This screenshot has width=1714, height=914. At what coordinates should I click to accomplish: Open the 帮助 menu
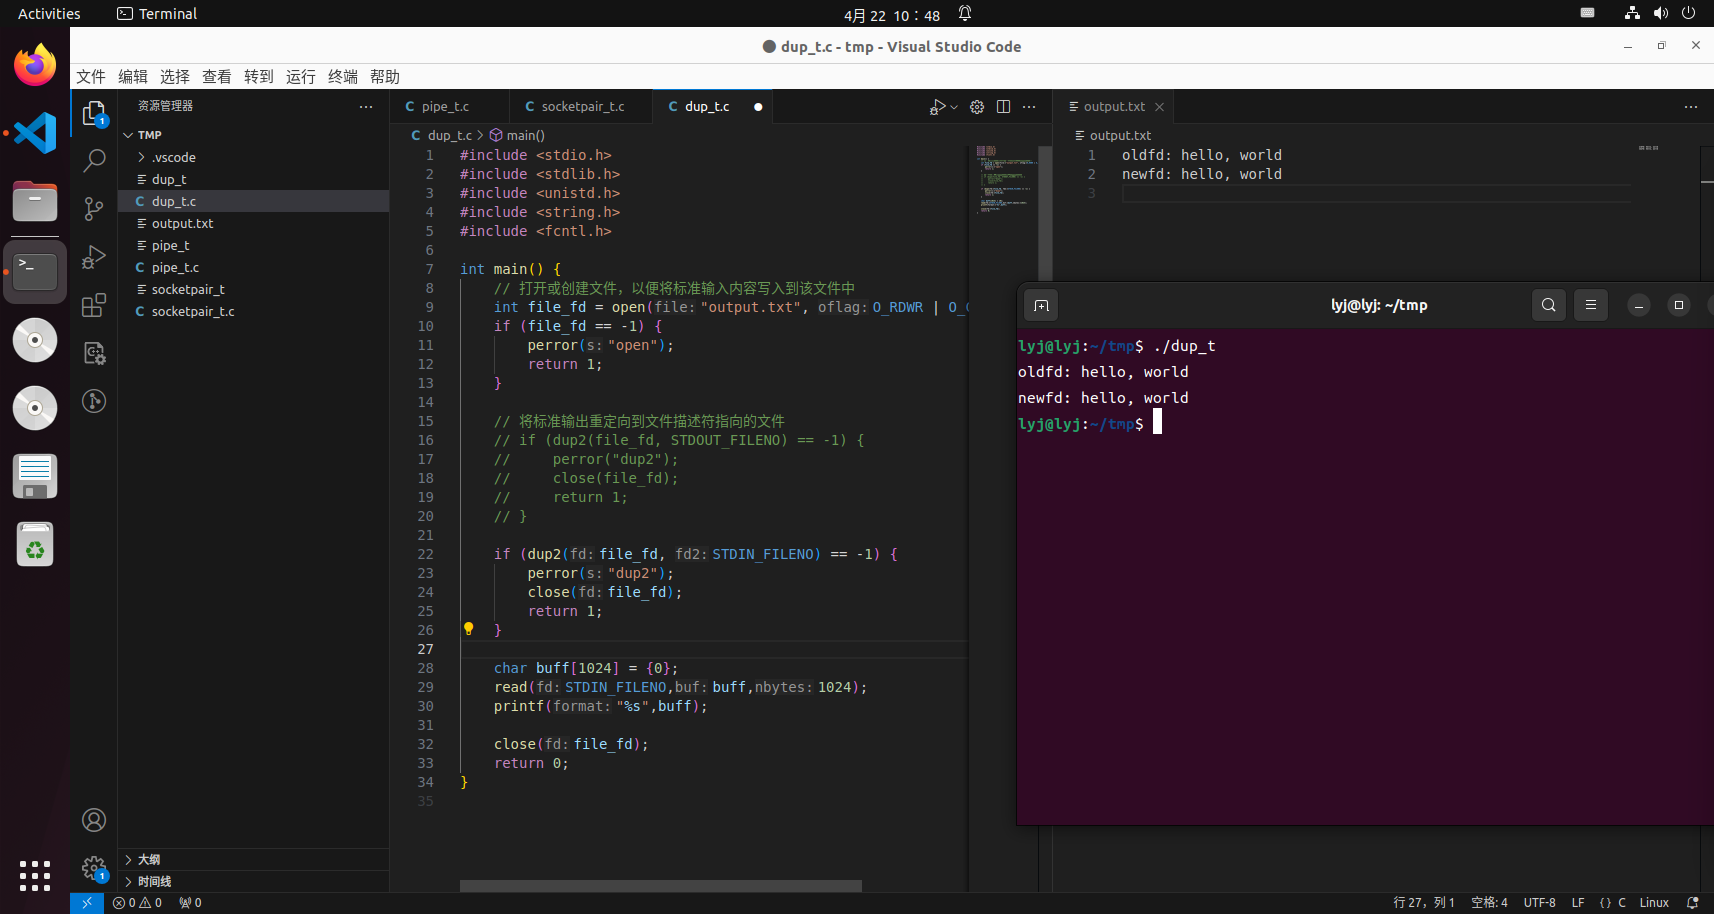pos(385,77)
